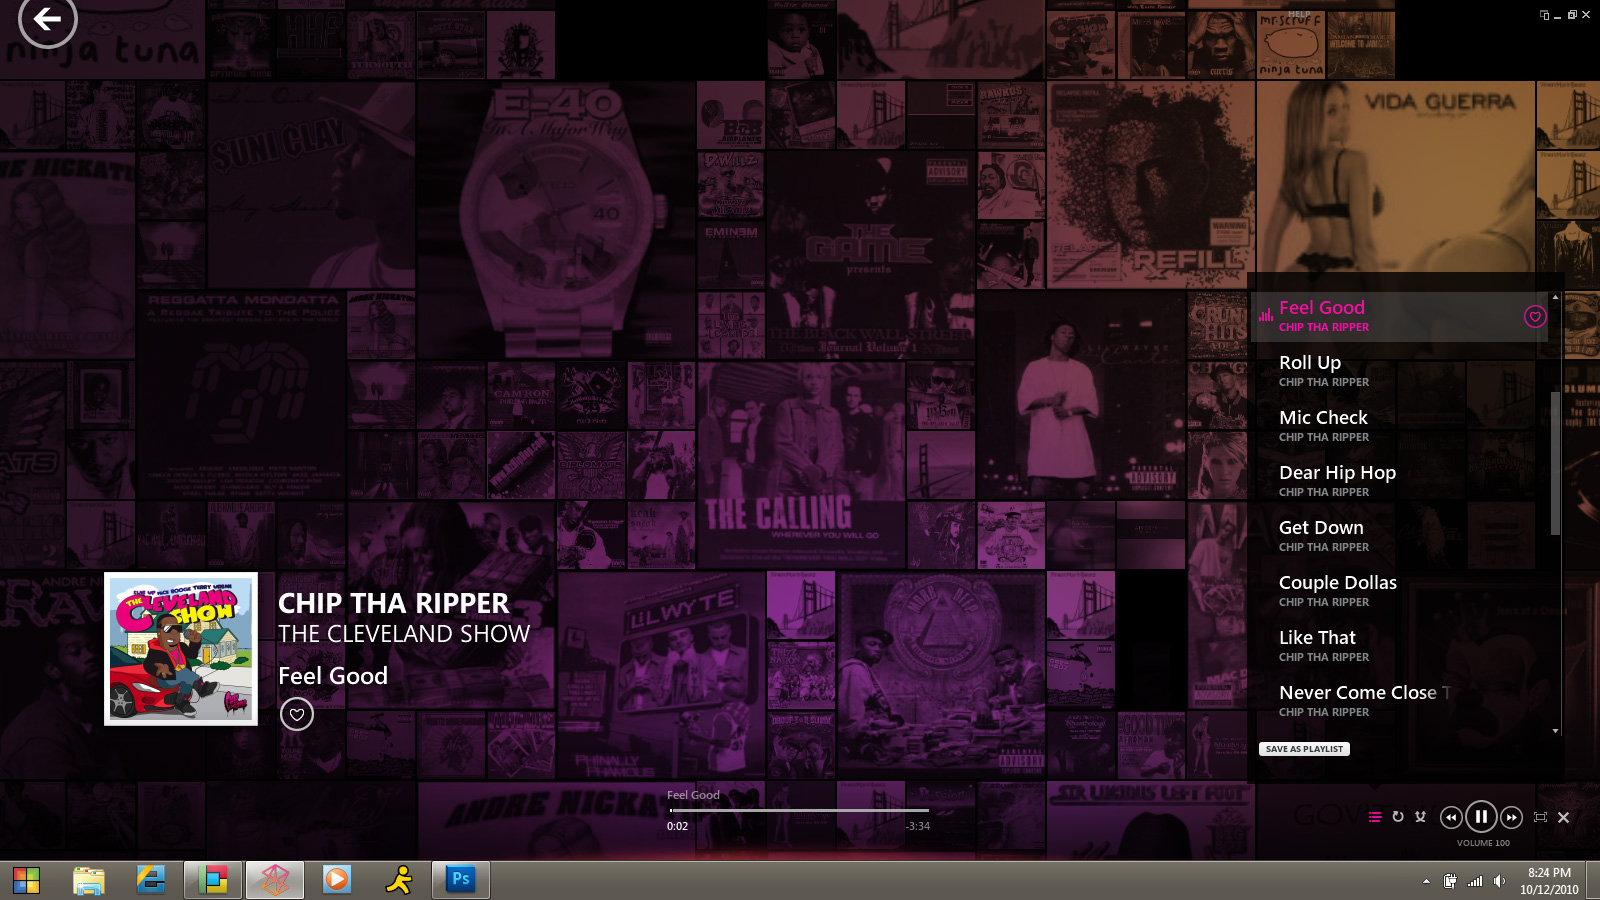1600x900 pixels.
Task: Click the equalizer icon beside Feel Good in list
Action: coord(1266,315)
